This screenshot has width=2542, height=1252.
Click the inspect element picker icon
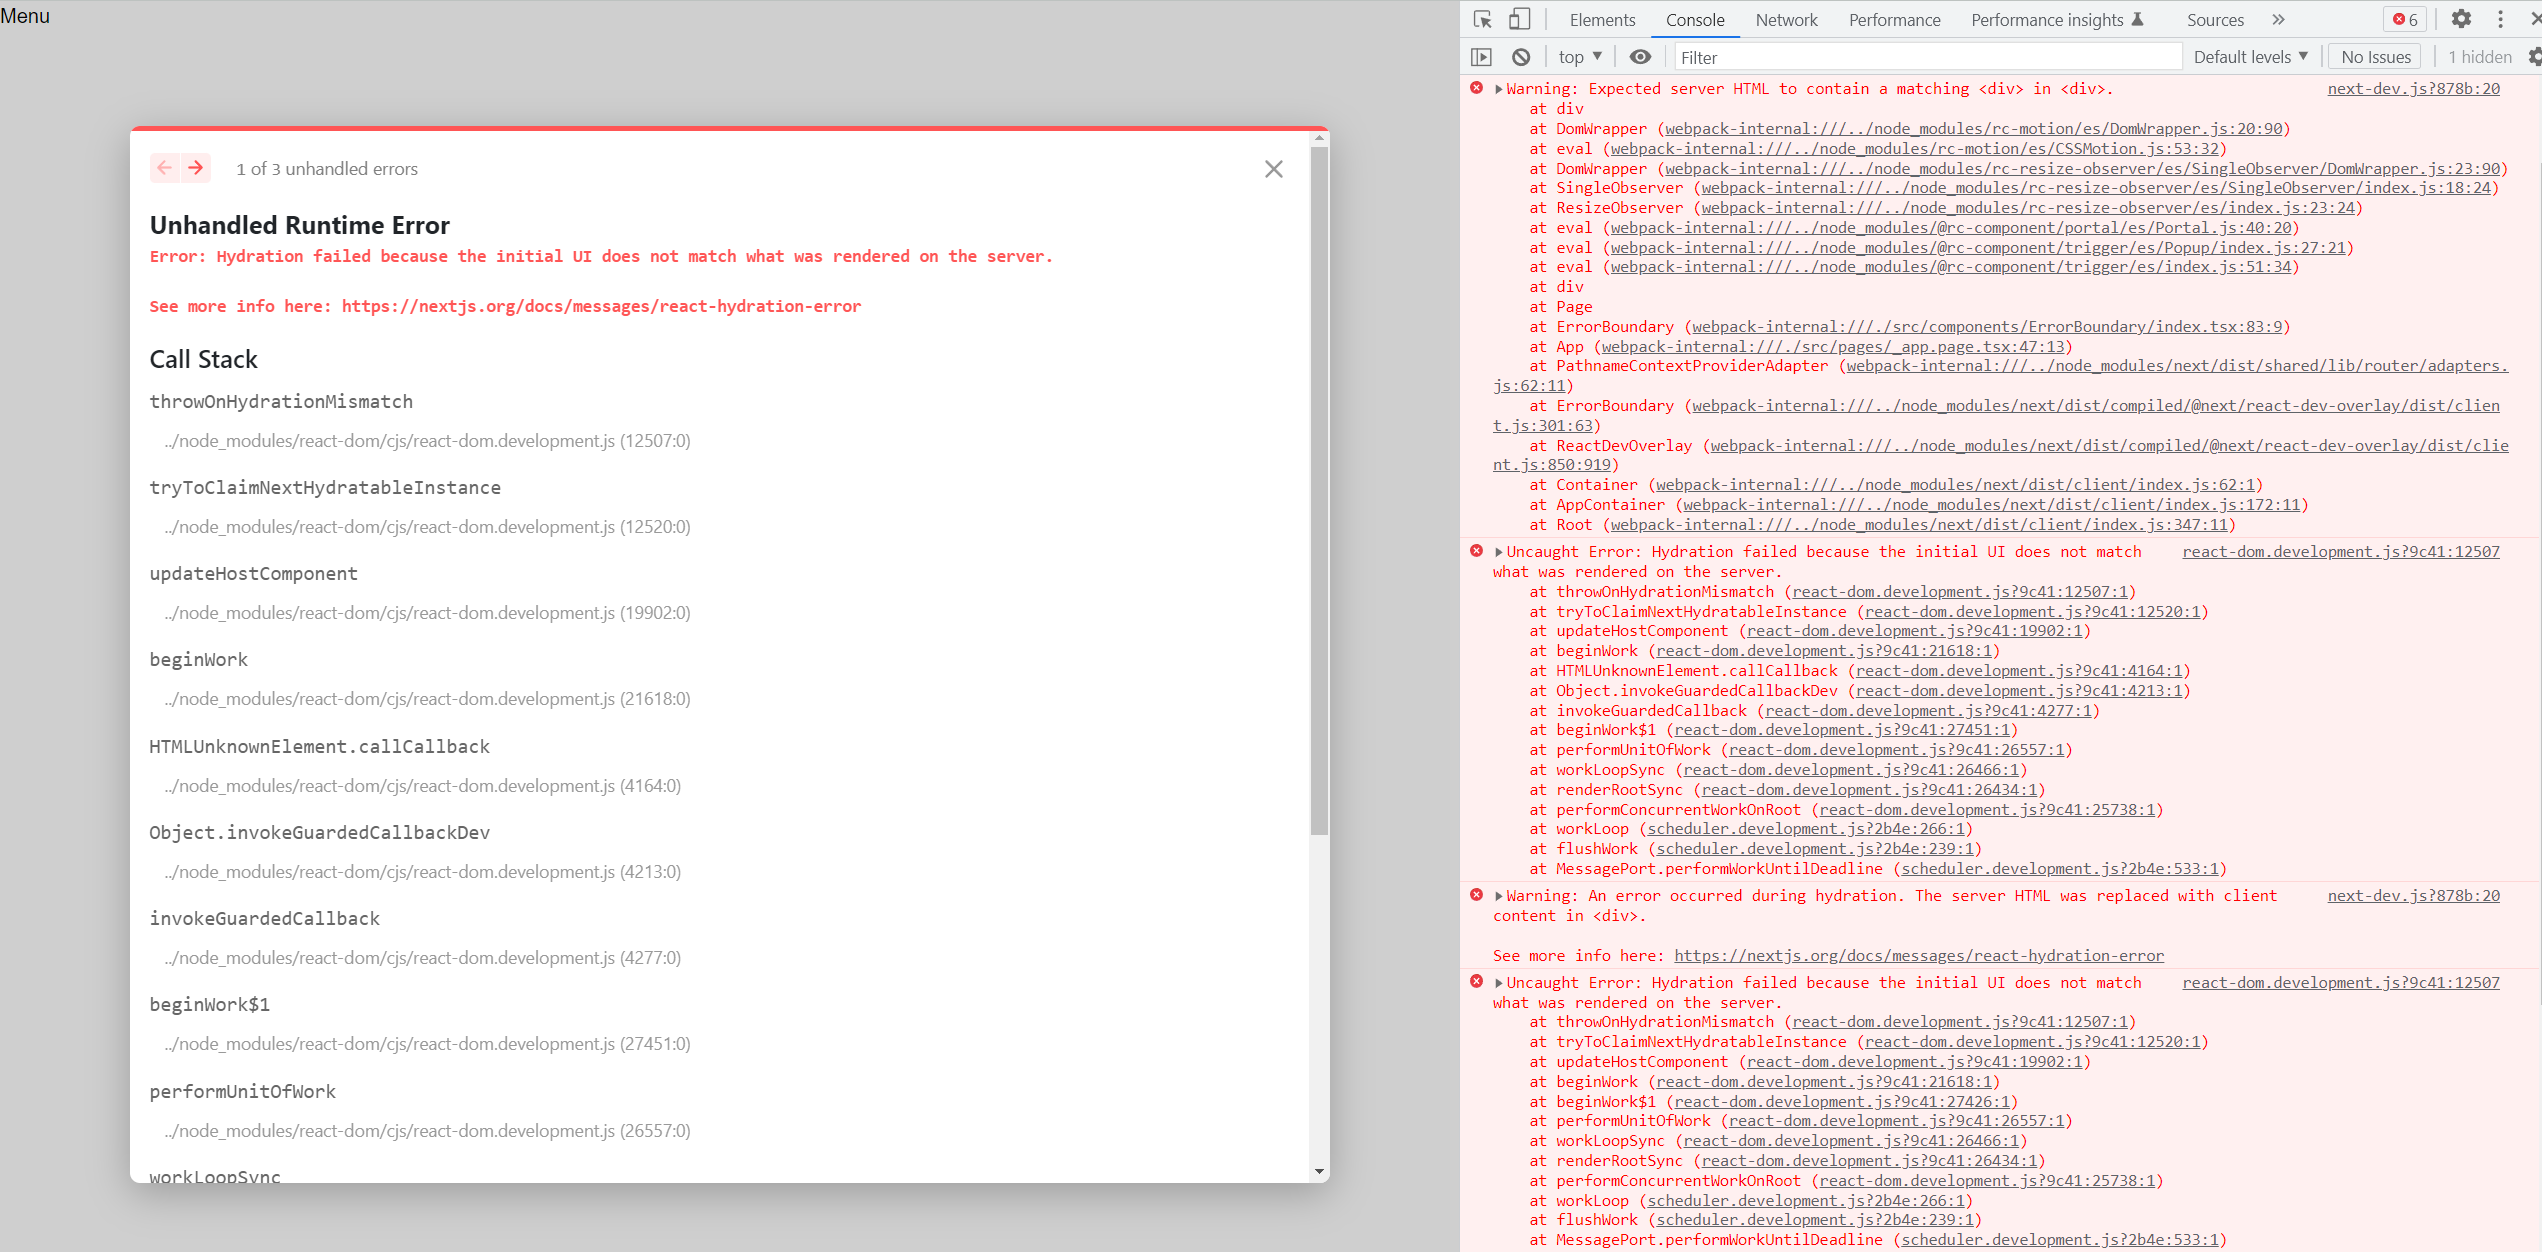point(1482,19)
